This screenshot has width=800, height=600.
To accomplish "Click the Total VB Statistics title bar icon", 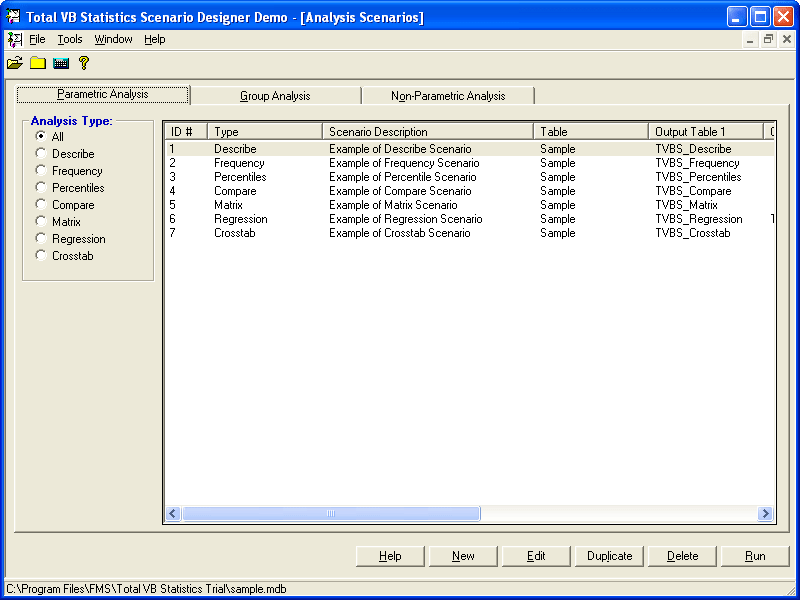I will (12, 17).
